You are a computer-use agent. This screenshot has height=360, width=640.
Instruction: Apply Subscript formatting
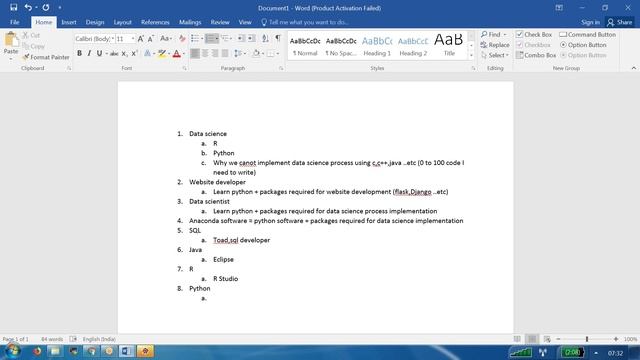(124, 53)
